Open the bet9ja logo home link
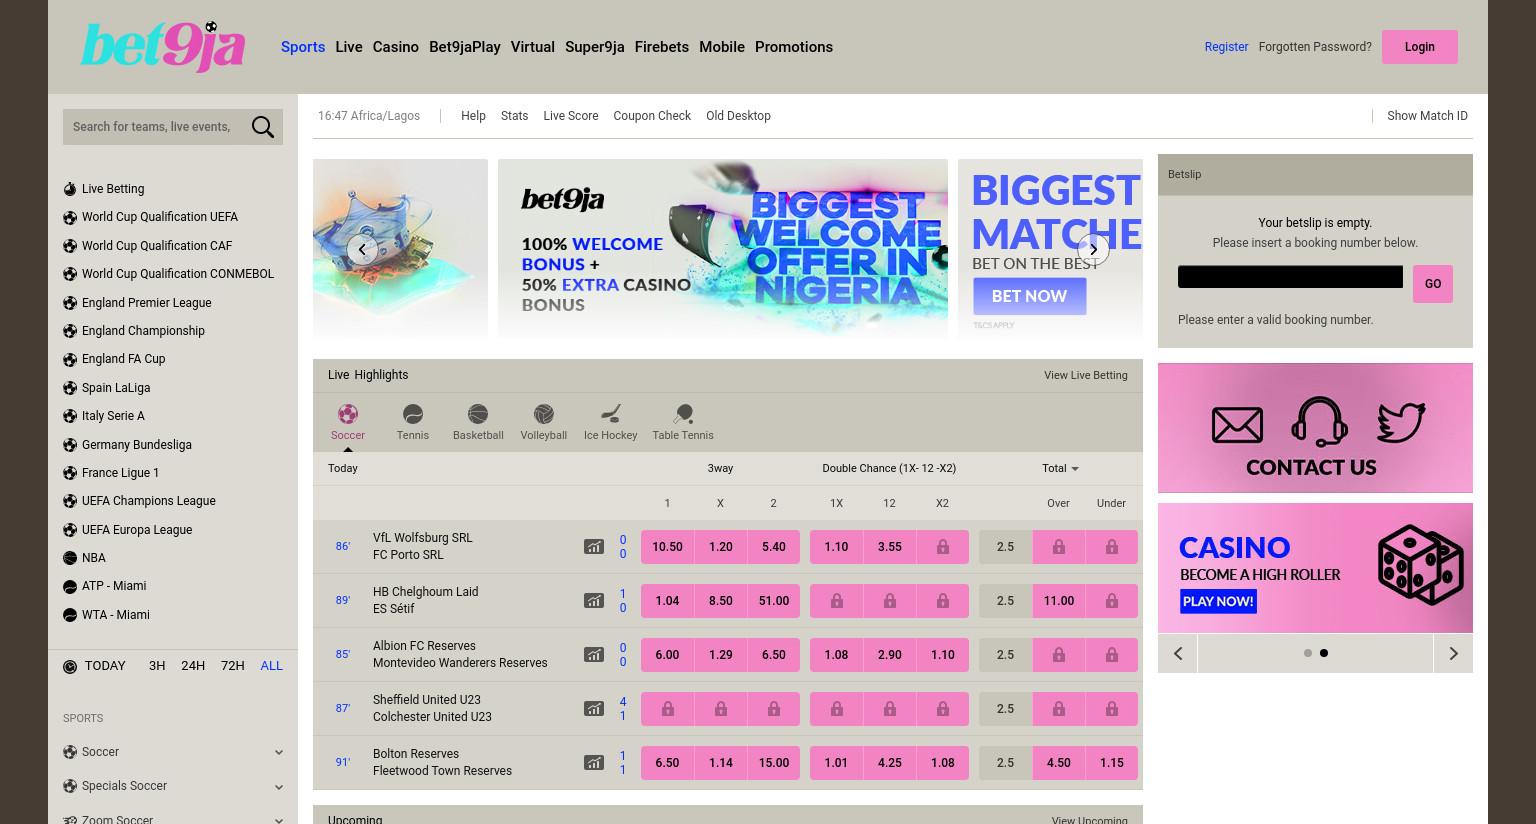This screenshot has height=824, width=1536. [163, 47]
